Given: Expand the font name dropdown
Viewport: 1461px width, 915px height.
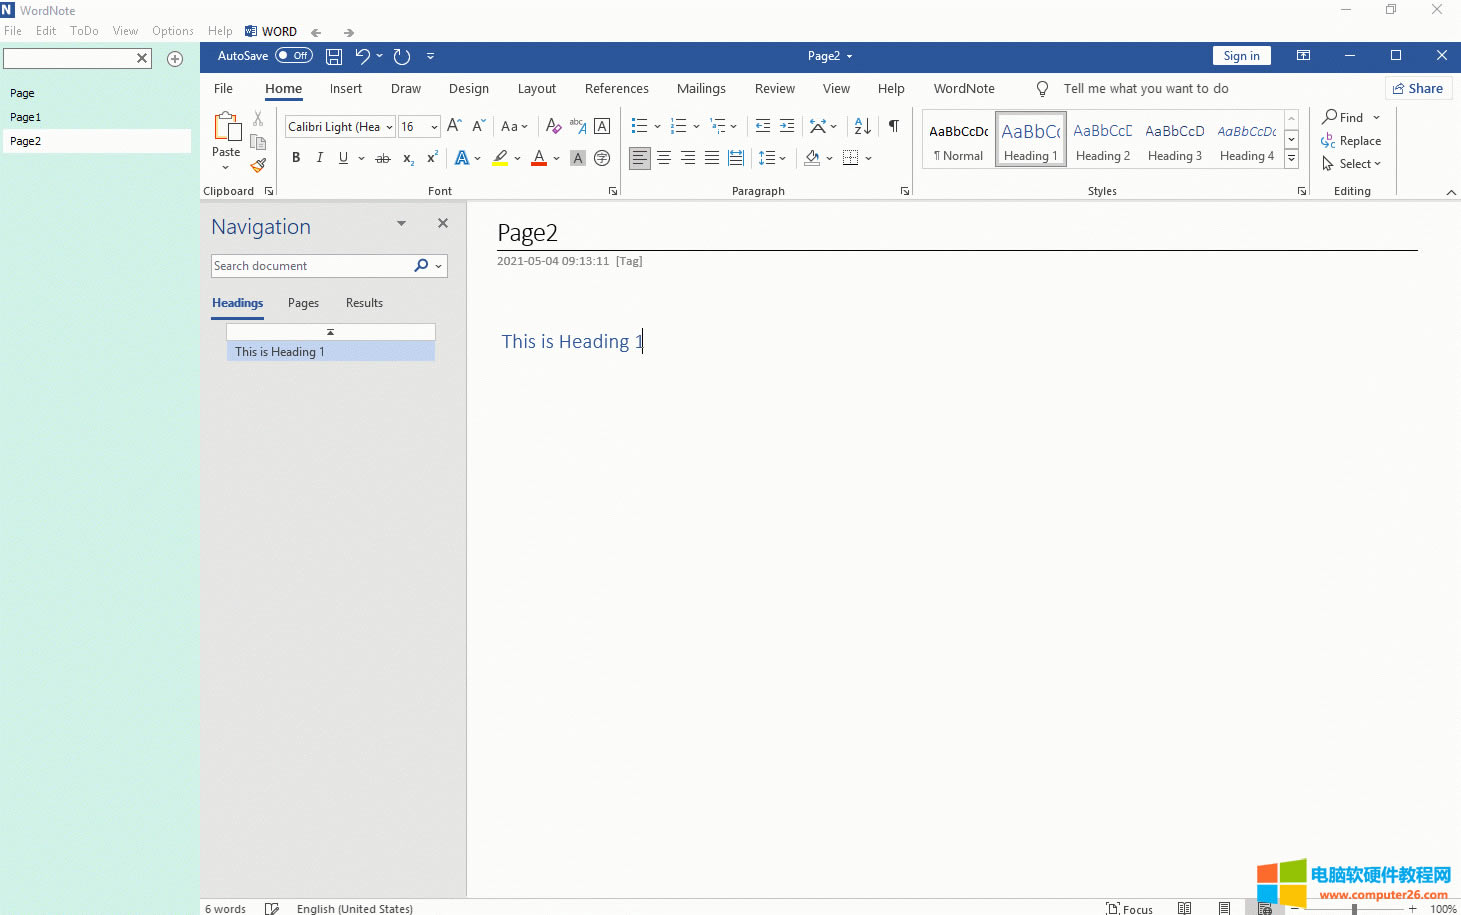Looking at the screenshot, I should click(389, 127).
